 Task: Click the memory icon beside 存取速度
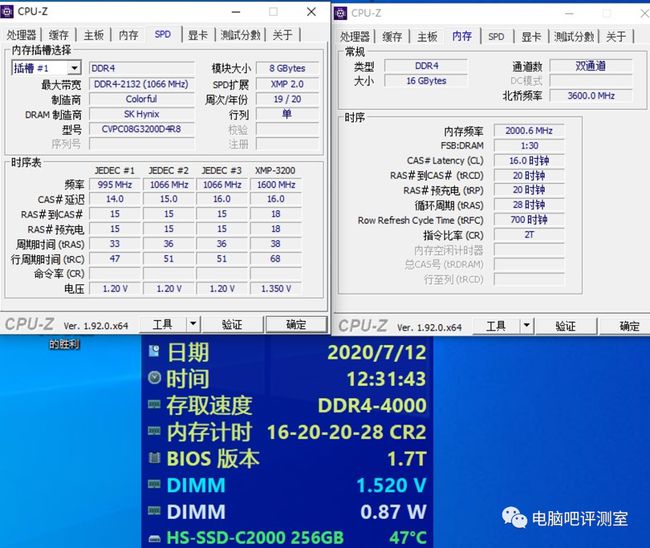click(154, 404)
